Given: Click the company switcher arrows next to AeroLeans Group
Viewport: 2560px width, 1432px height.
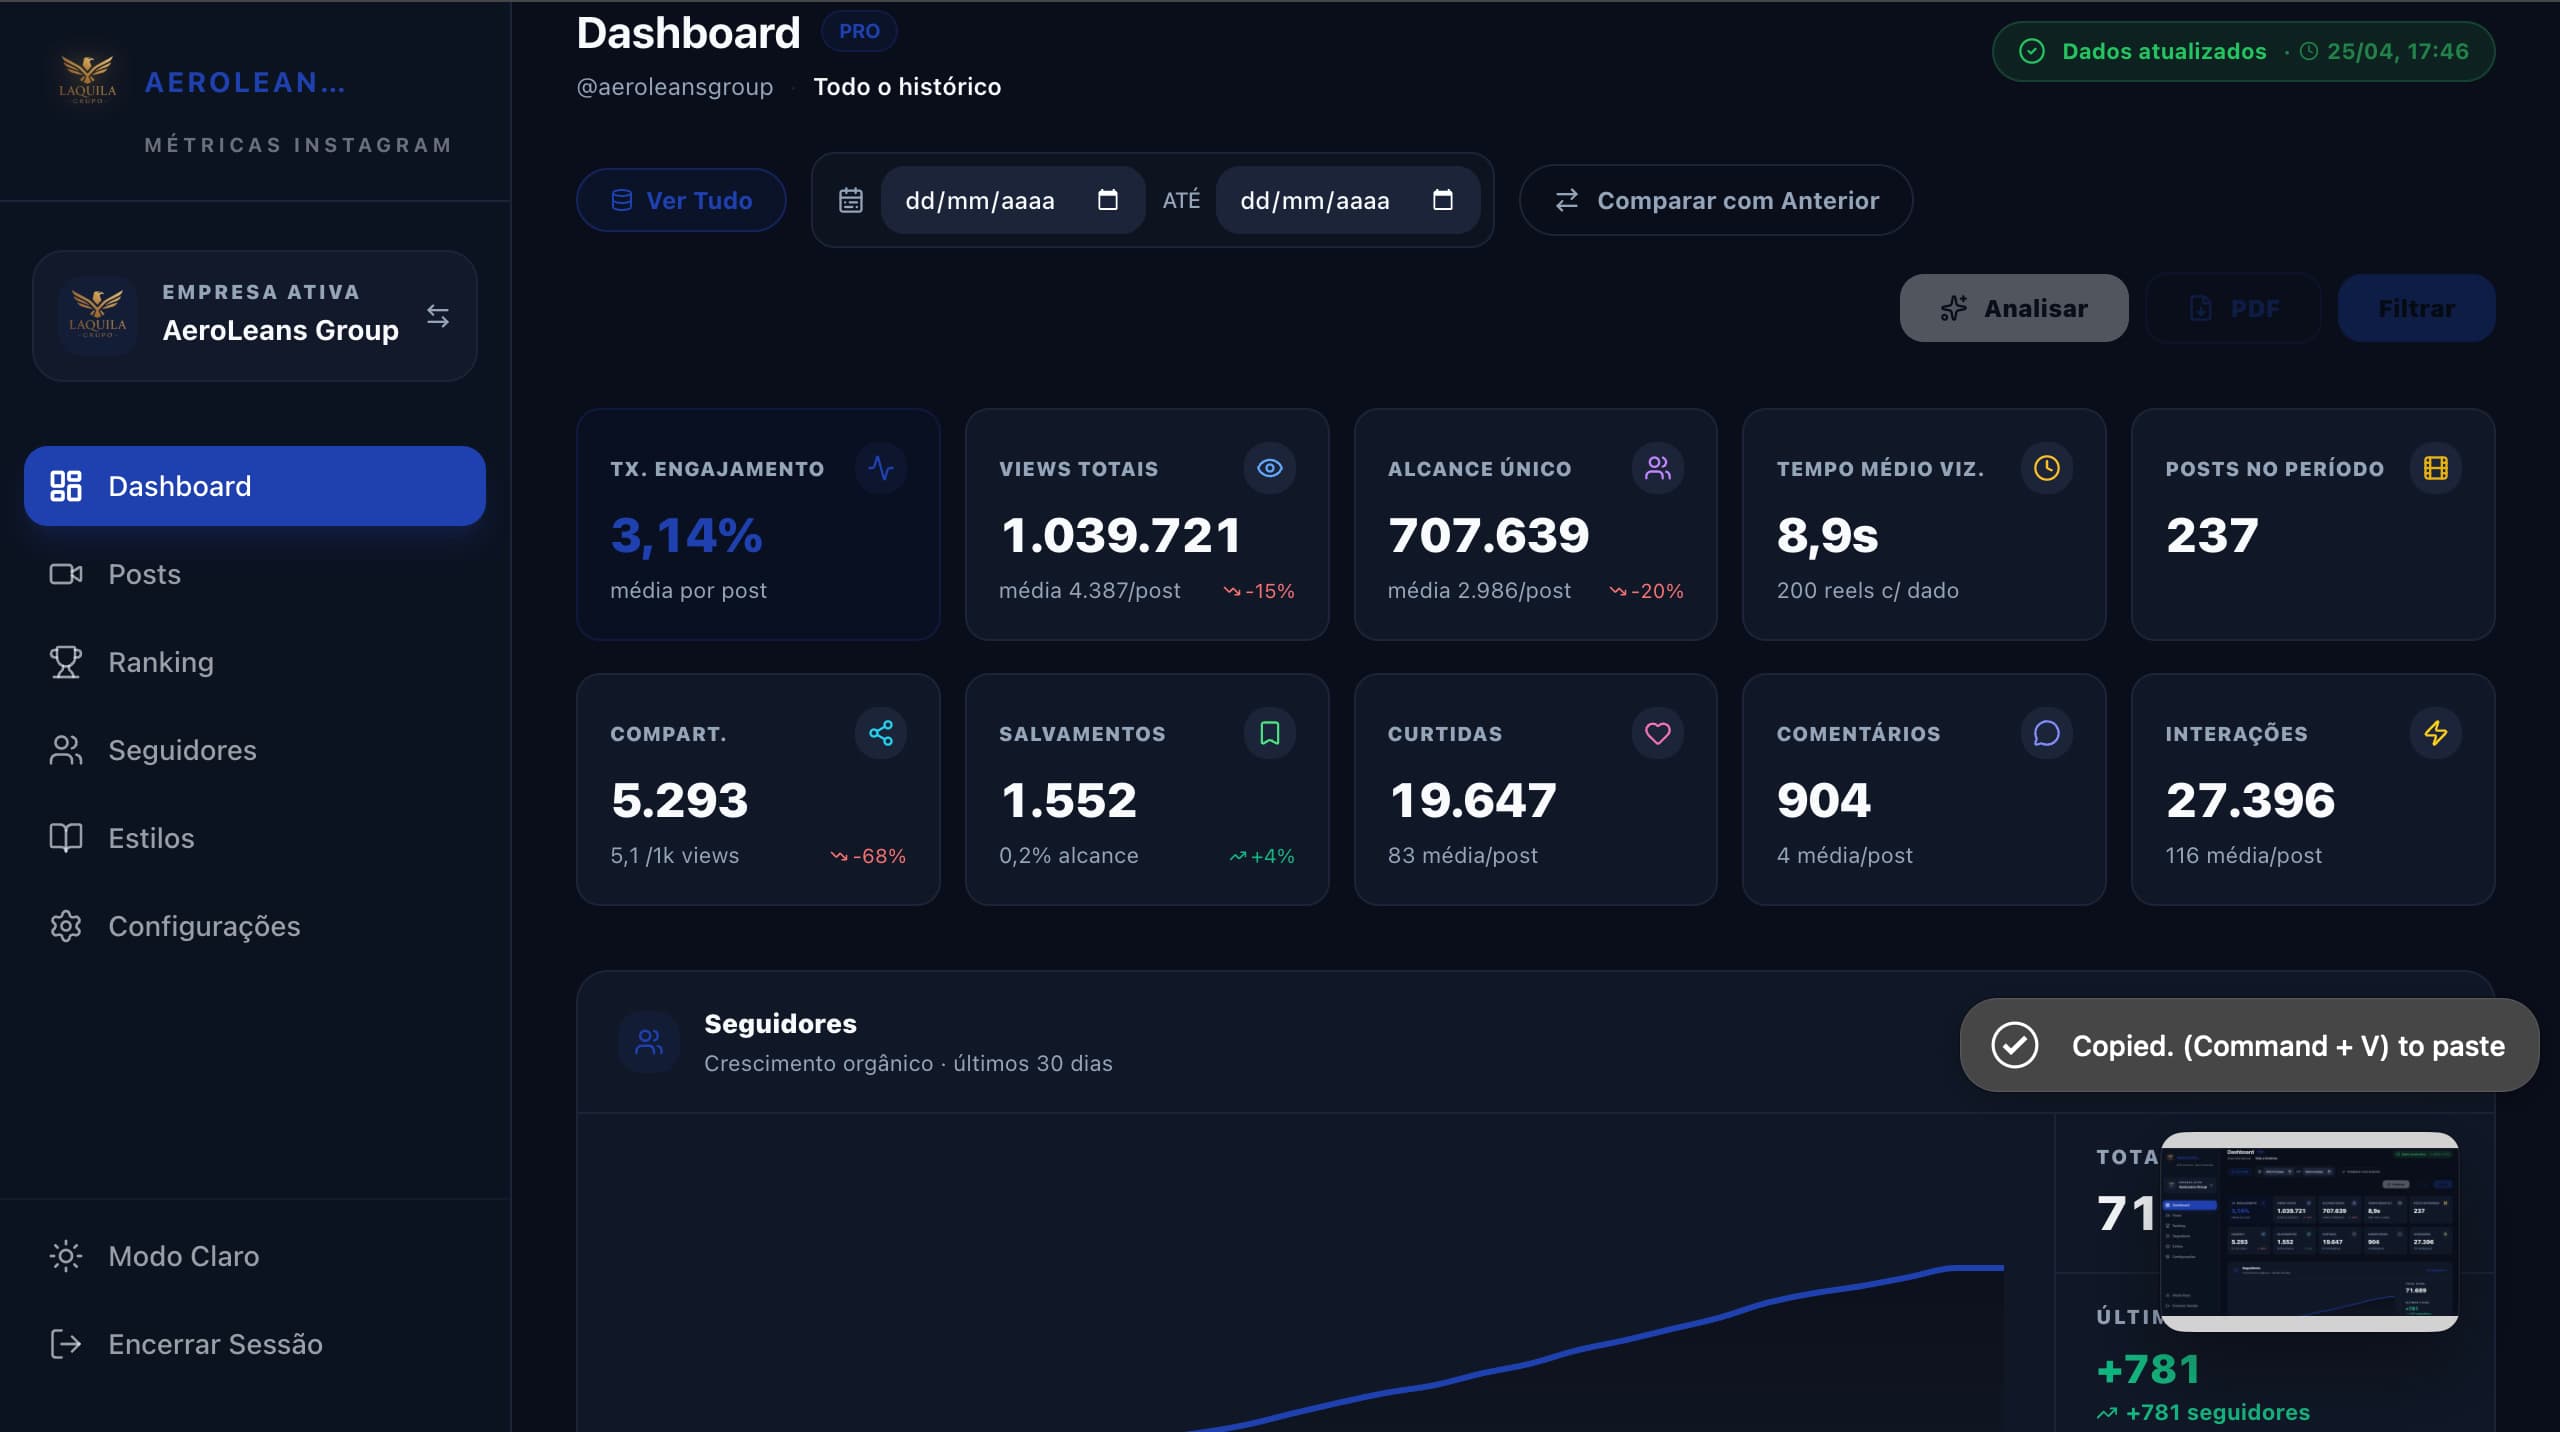Looking at the screenshot, I should pos(438,316).
